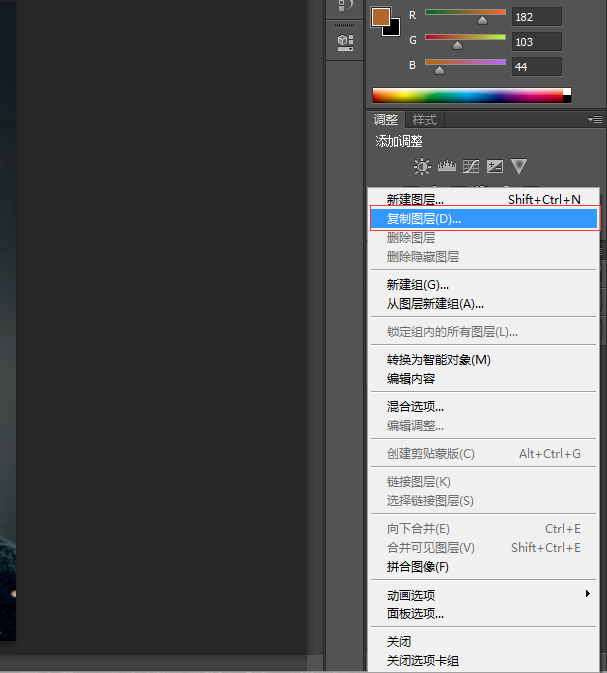The width and height of the screenshot is (607, 673).
Task: Click the Brightness/Contrast adjustment icon
Action: tap(422, 166)
